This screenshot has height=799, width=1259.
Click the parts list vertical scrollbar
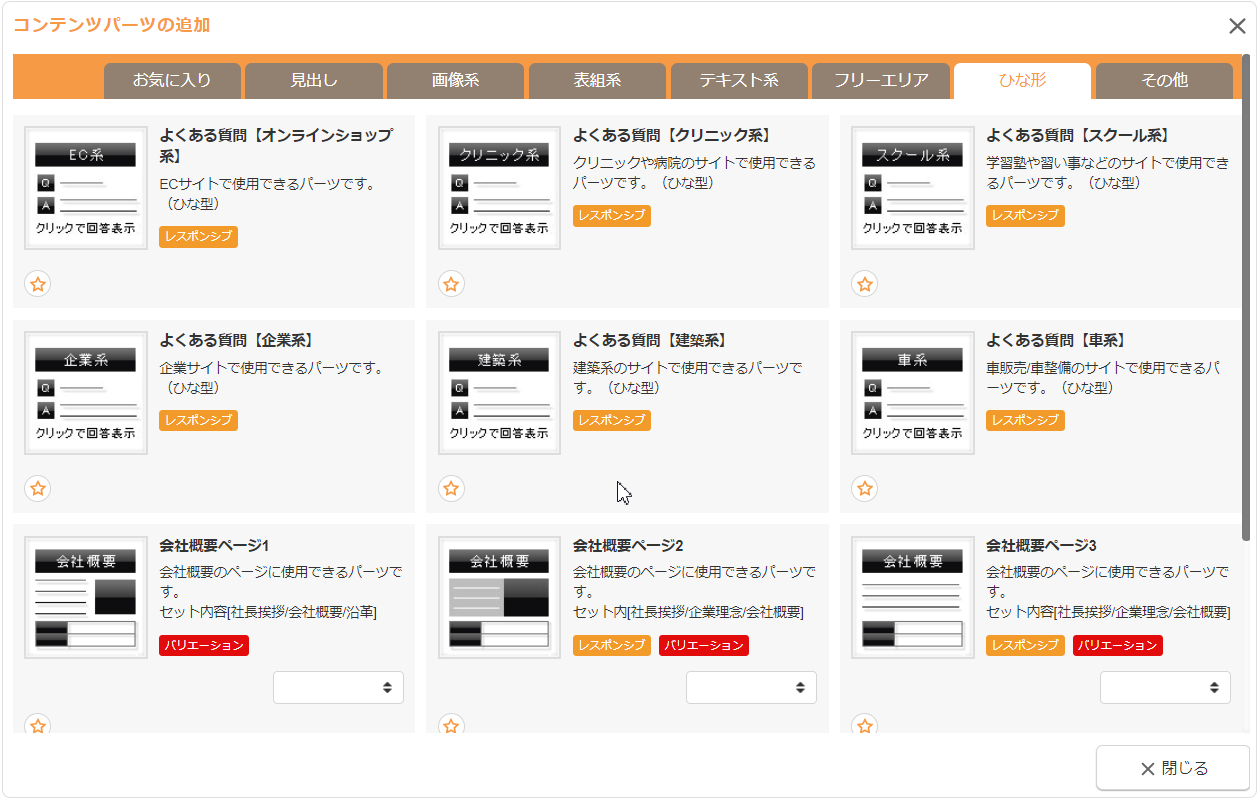[1245, 297]
